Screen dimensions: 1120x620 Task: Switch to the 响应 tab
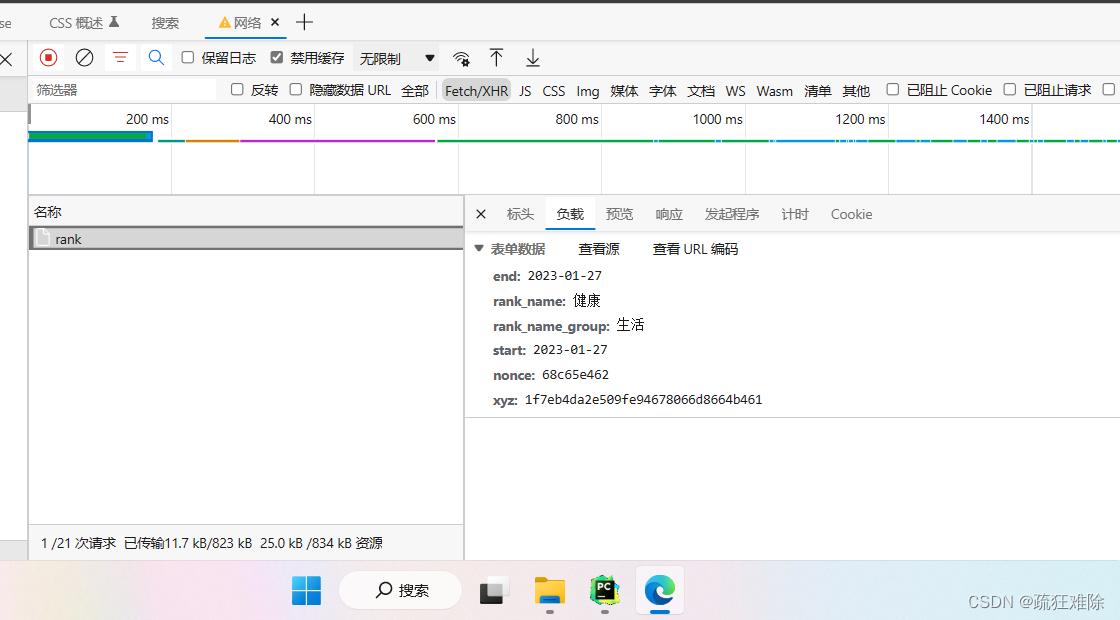pyautogui.click(x=668, y=214)
